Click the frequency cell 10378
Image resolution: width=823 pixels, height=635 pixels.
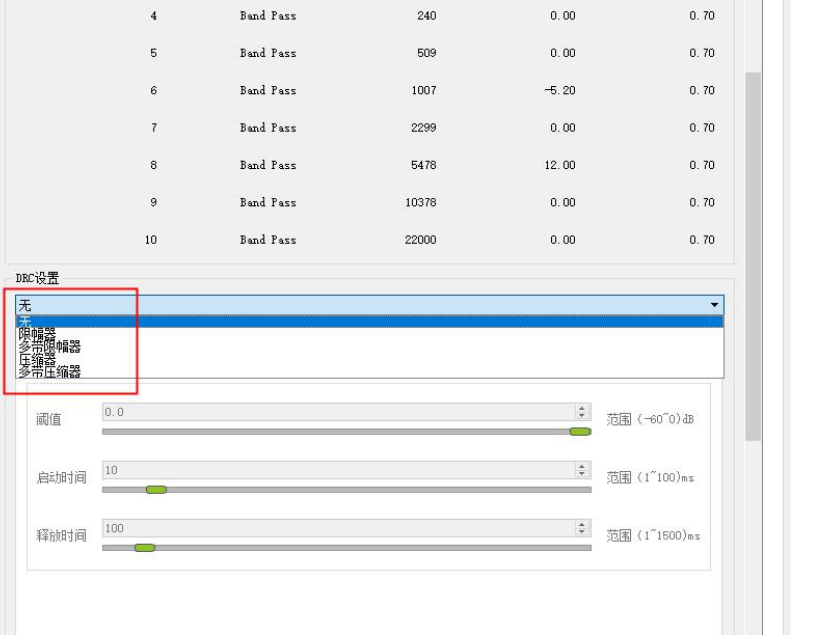coord(420,202)
